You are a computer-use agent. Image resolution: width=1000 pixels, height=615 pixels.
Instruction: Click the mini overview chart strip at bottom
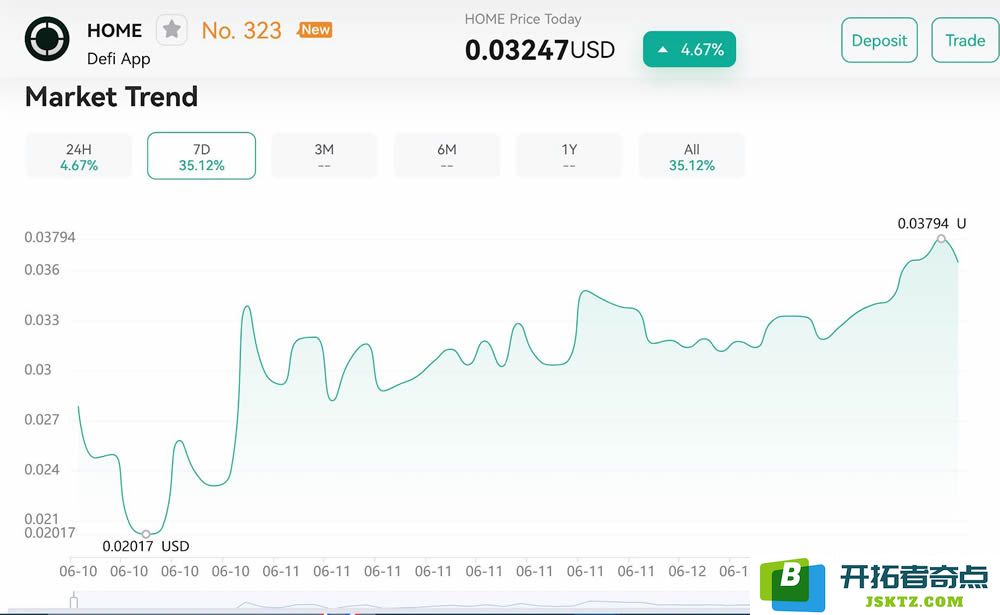click(x=411, y=601)
